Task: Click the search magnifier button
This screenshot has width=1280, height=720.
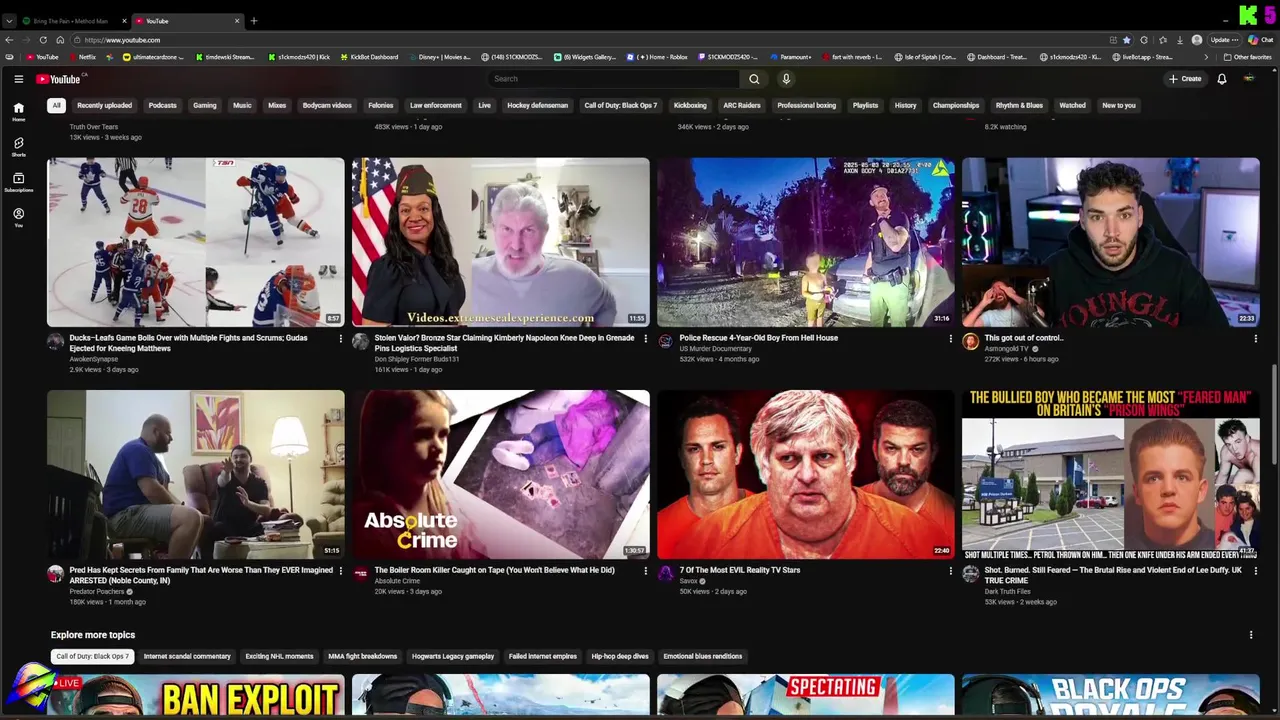Action: (x=754, y=79)
